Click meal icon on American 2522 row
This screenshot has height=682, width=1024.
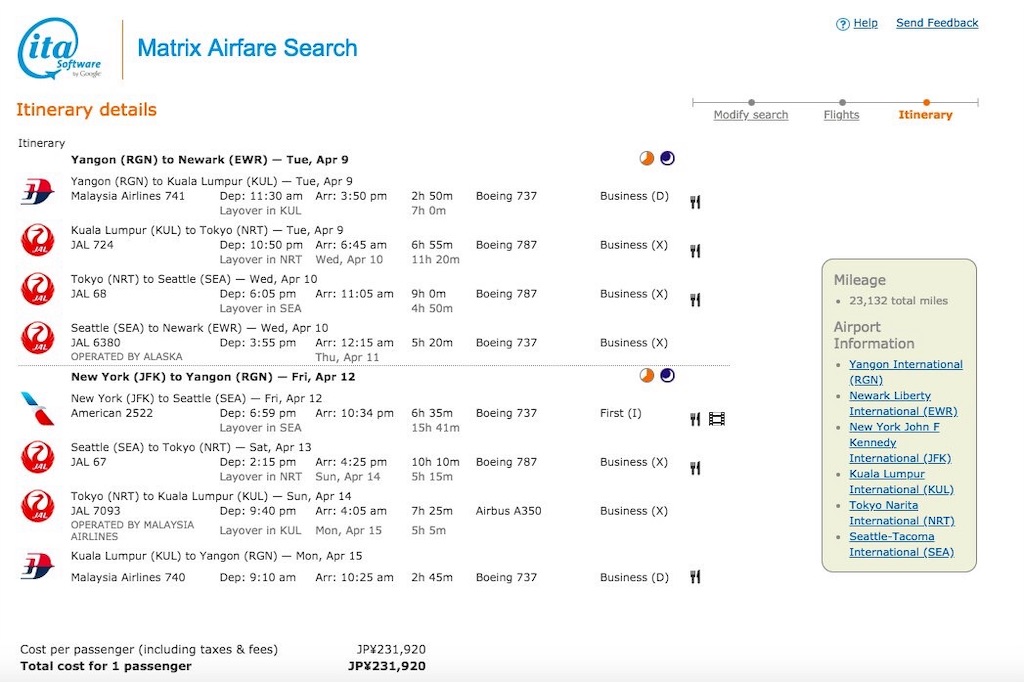pos(695,419)
